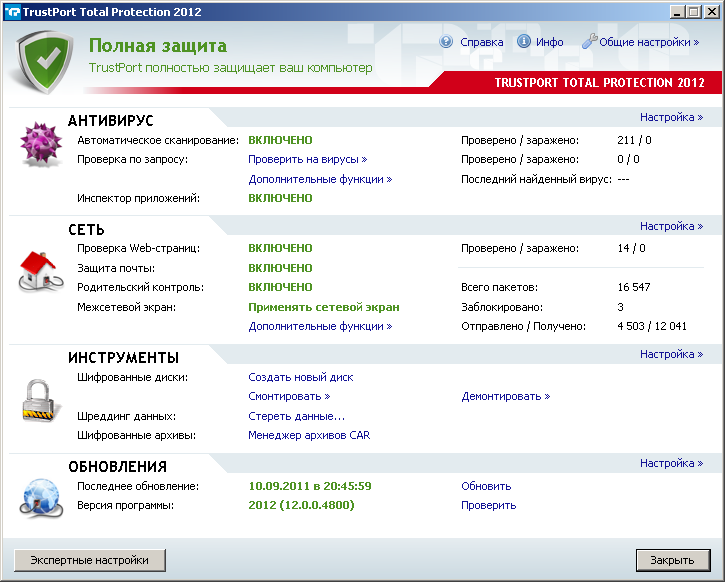Click the Закрыть button
This screenshot has width=725, height=582.
coord(673,560)
